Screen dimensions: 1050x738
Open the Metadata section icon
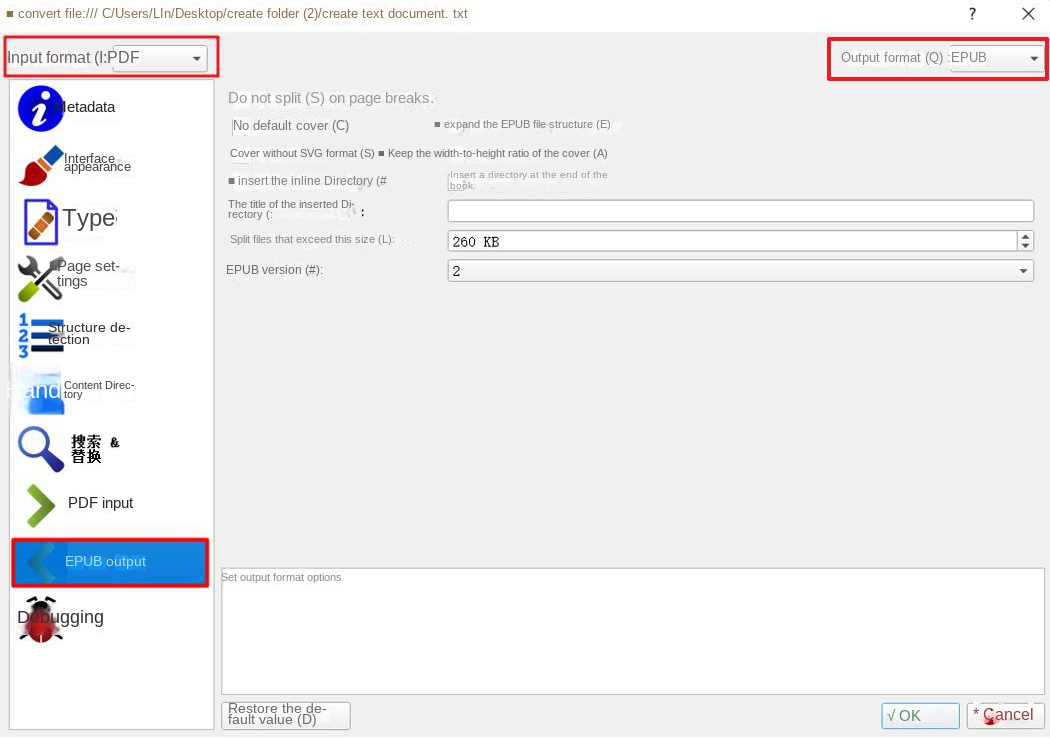tap(41, 108)
